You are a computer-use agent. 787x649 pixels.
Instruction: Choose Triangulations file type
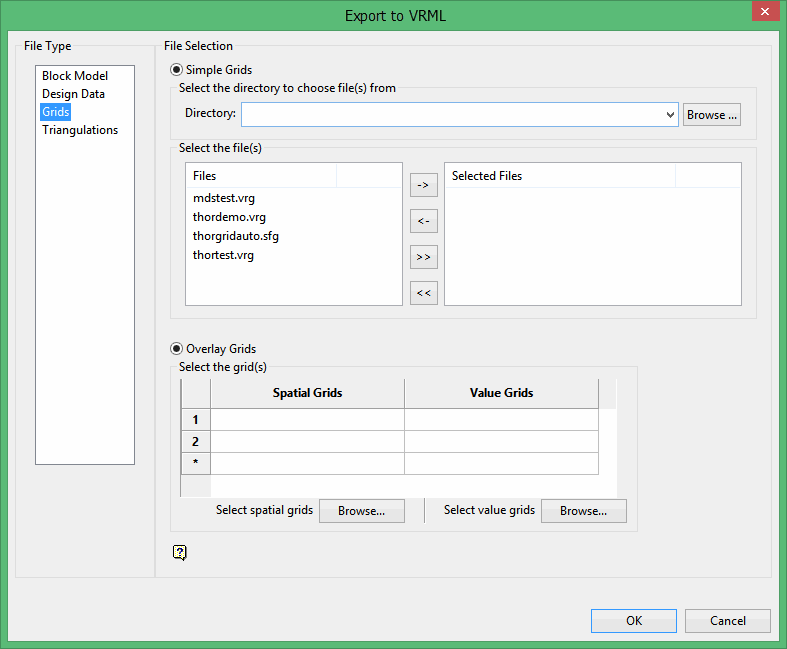pyautogui.click(x=80, y=130)
